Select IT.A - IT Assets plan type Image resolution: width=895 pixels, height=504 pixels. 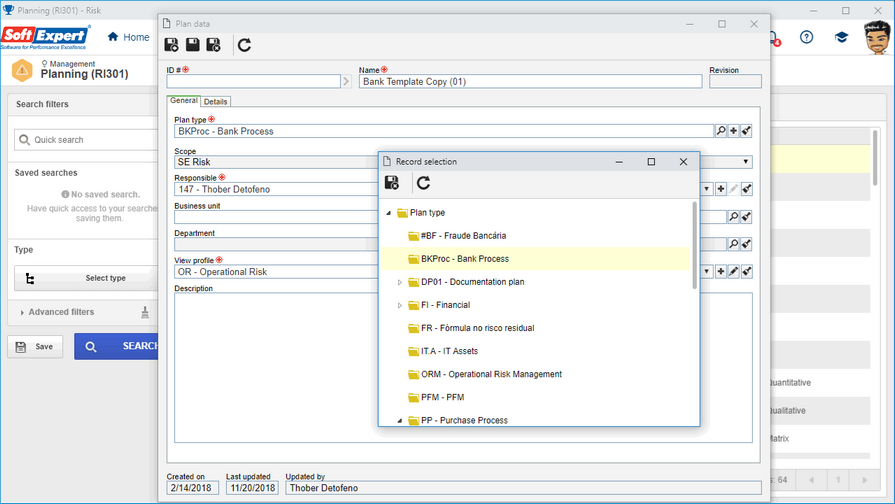coord(449,351)
